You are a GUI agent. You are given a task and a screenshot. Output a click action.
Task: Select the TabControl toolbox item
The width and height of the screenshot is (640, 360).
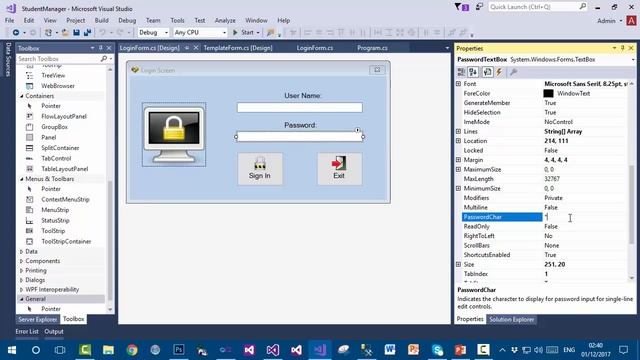click(x=56, y=158)
